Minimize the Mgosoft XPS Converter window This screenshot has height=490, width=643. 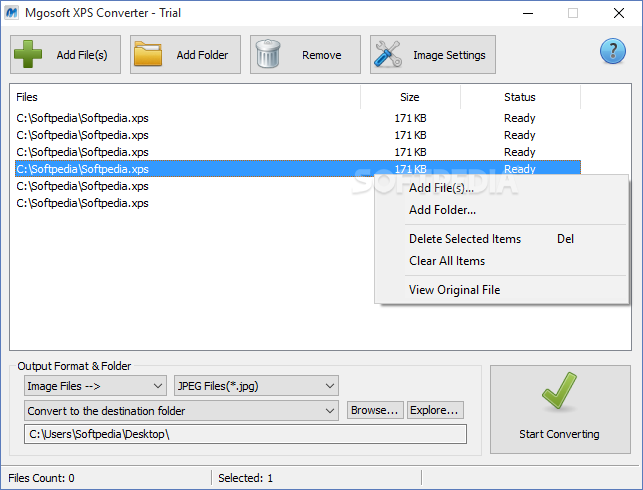tap(528, 13)
